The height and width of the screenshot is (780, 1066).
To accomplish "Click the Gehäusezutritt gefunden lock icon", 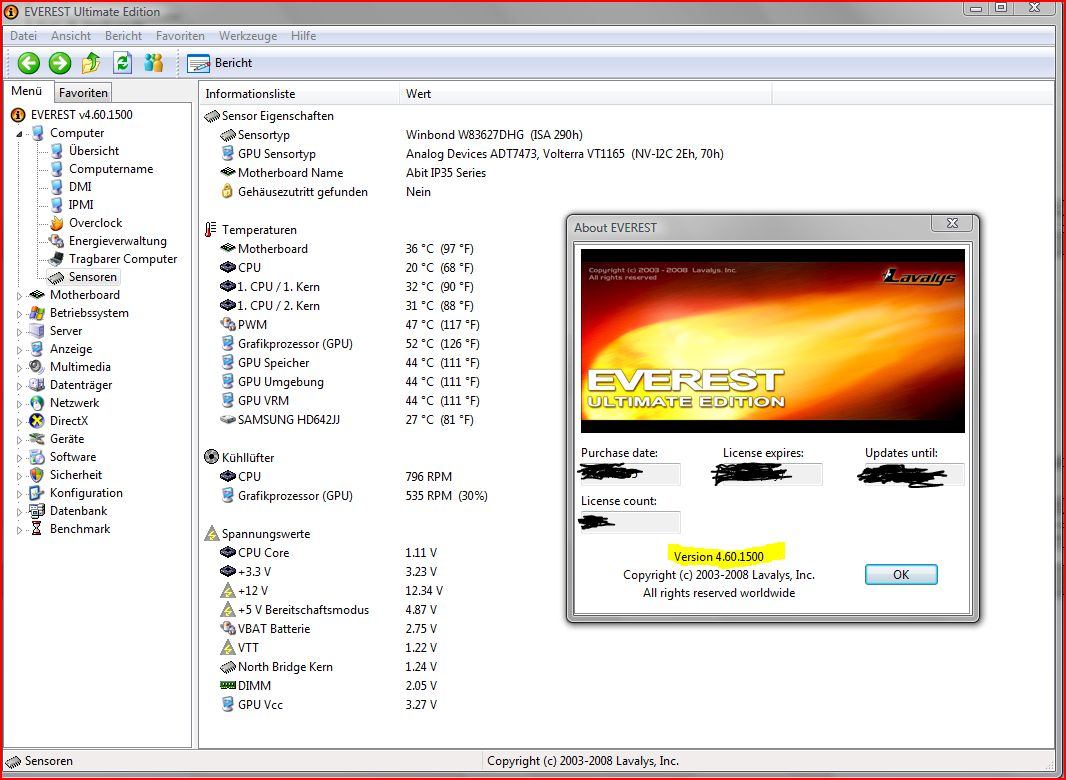I will pos(227,192).
